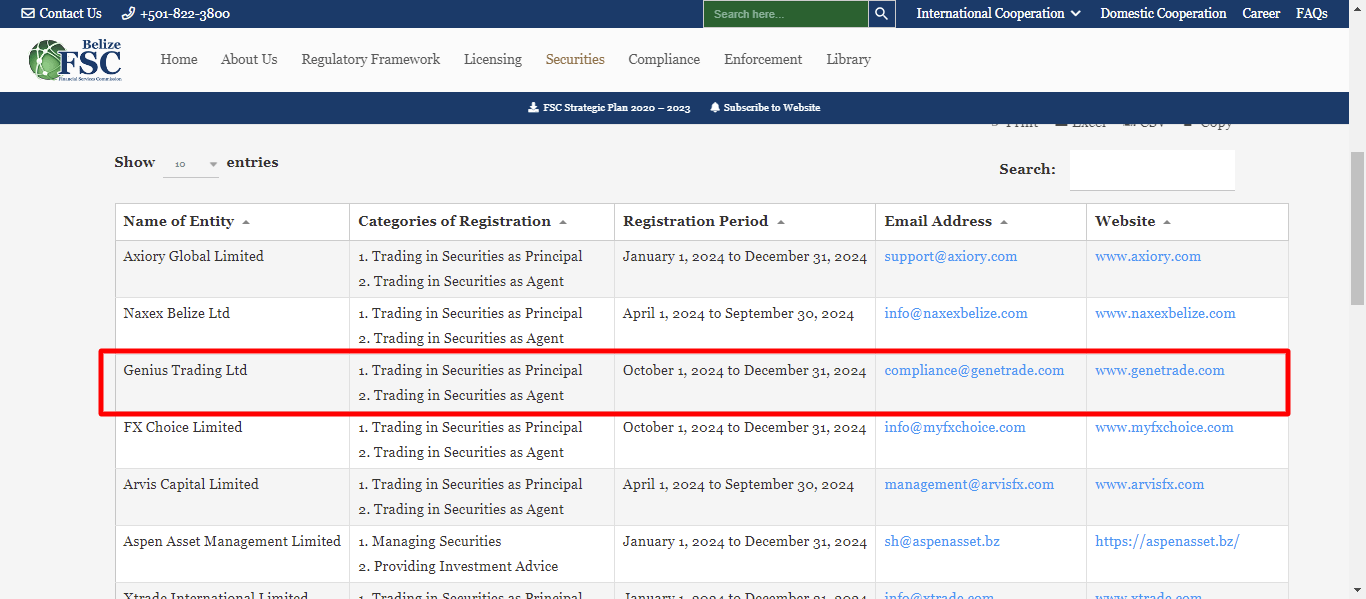Screen dimensions: 1366x599
Task: Click the Belize FSC logo
Action: 76,60
